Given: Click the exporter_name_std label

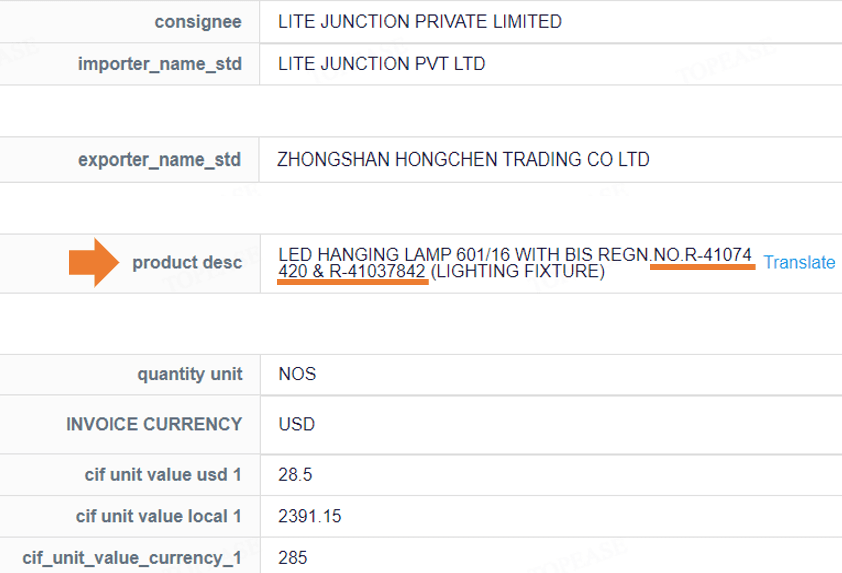Looking at the screenshot, I should (160, 159).
